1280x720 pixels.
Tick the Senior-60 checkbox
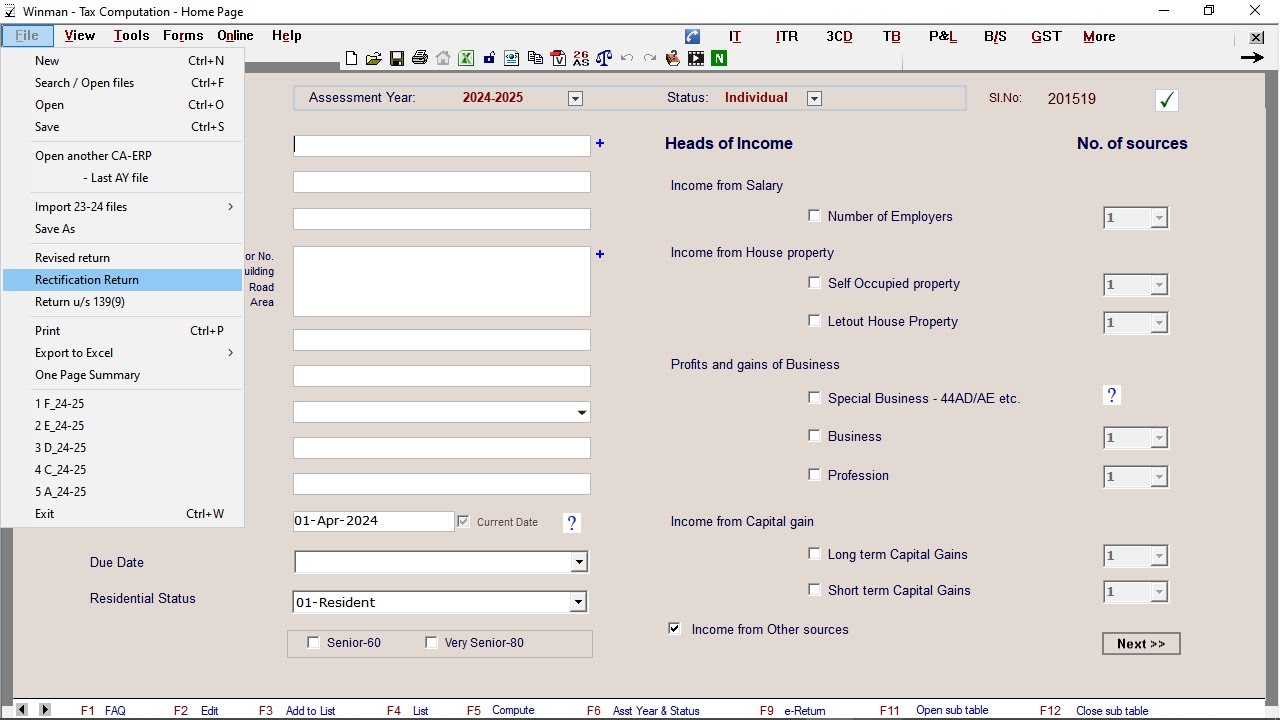tap(314, 643)
